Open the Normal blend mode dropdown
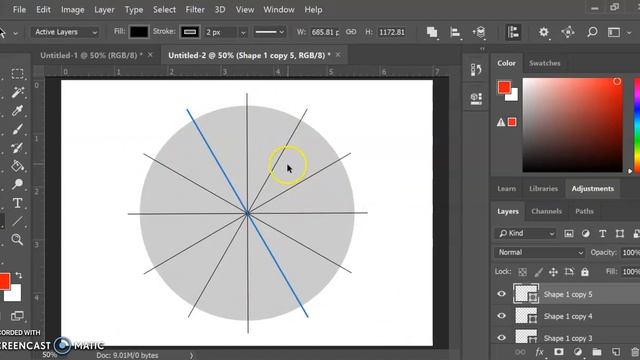The image size is (640, 360). [x=540, y=253]
